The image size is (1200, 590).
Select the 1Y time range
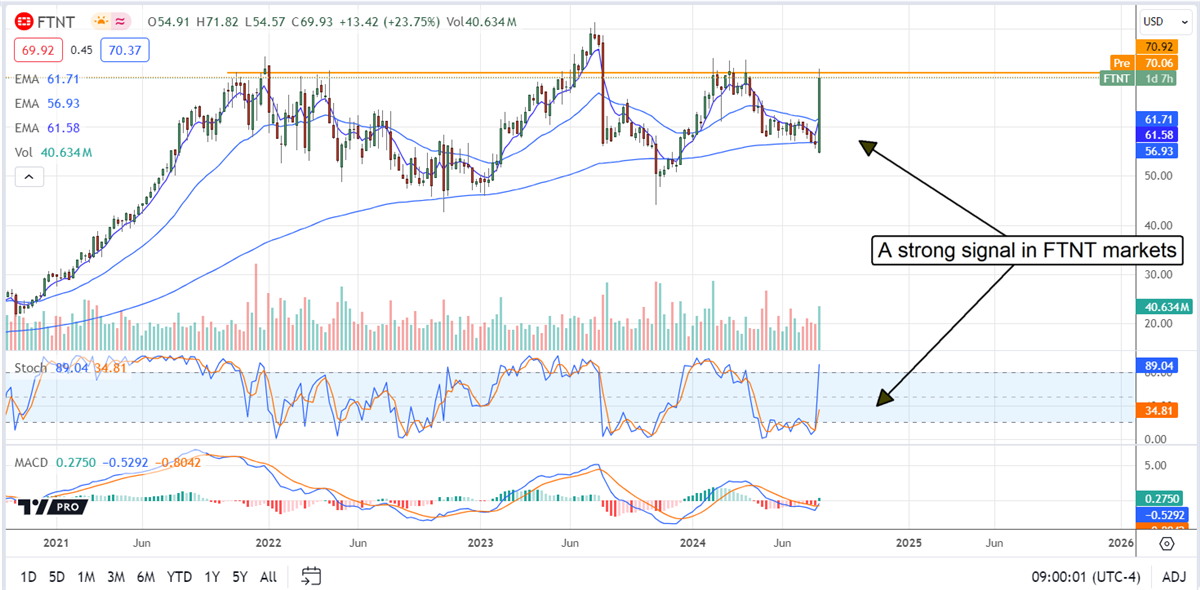211,576
